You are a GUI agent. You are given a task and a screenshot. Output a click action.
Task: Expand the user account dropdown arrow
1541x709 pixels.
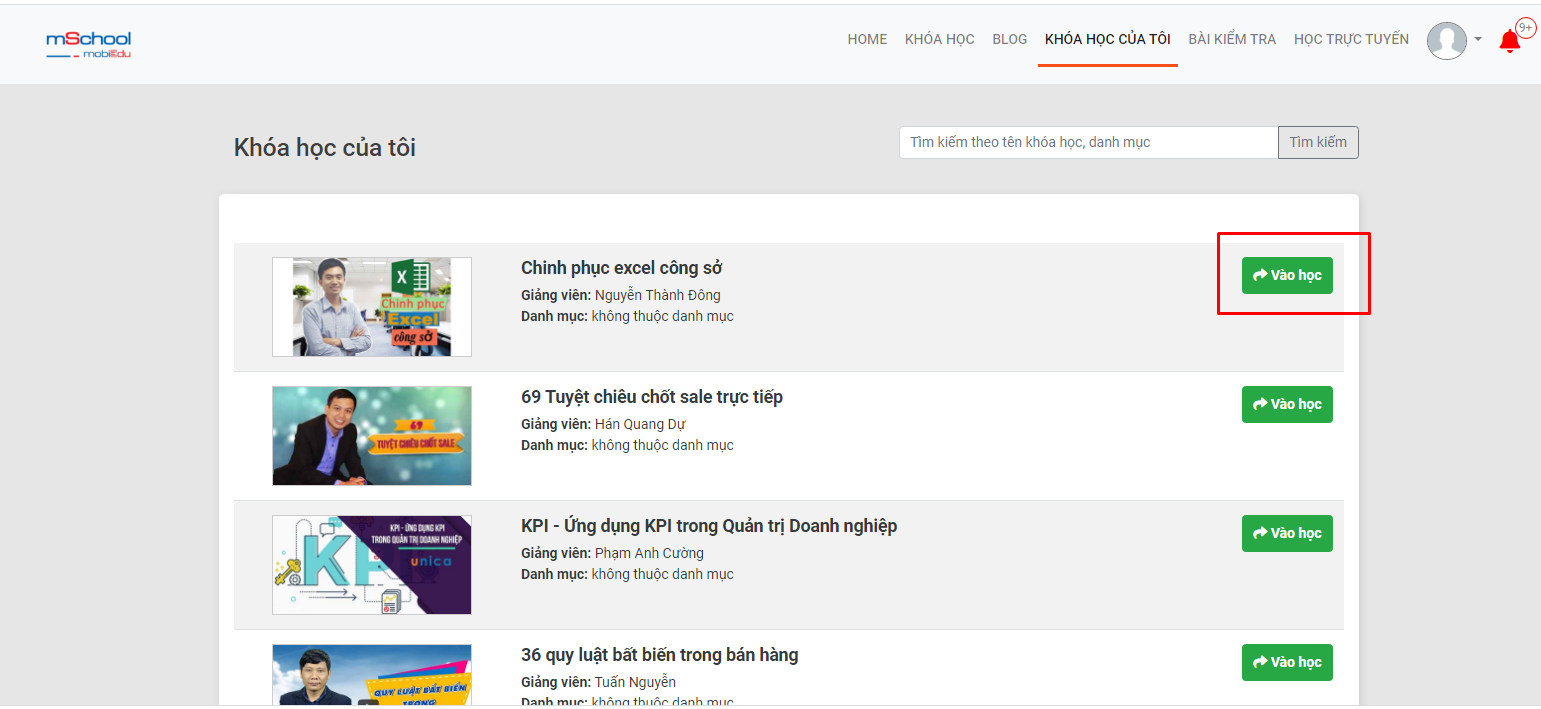pyautogui.click(x=1478, y=40)
